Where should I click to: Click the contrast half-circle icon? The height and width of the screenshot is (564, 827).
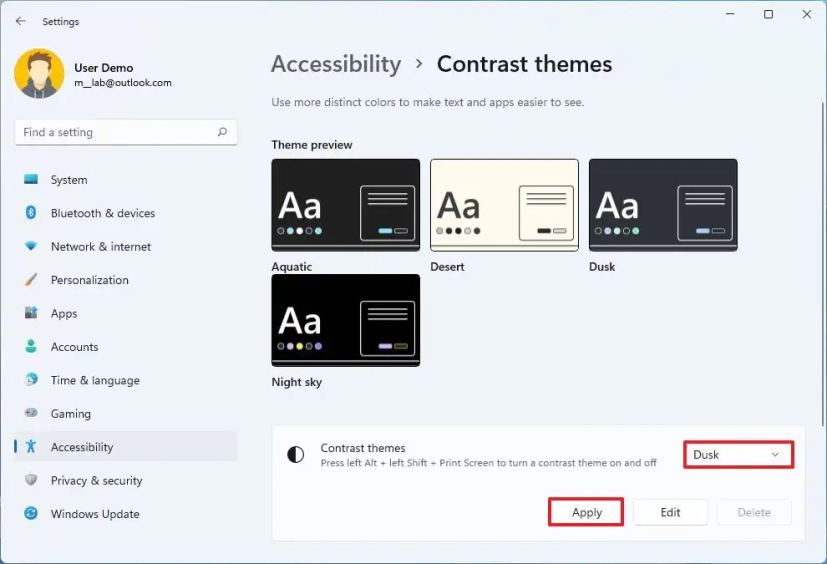coord(295,454)
